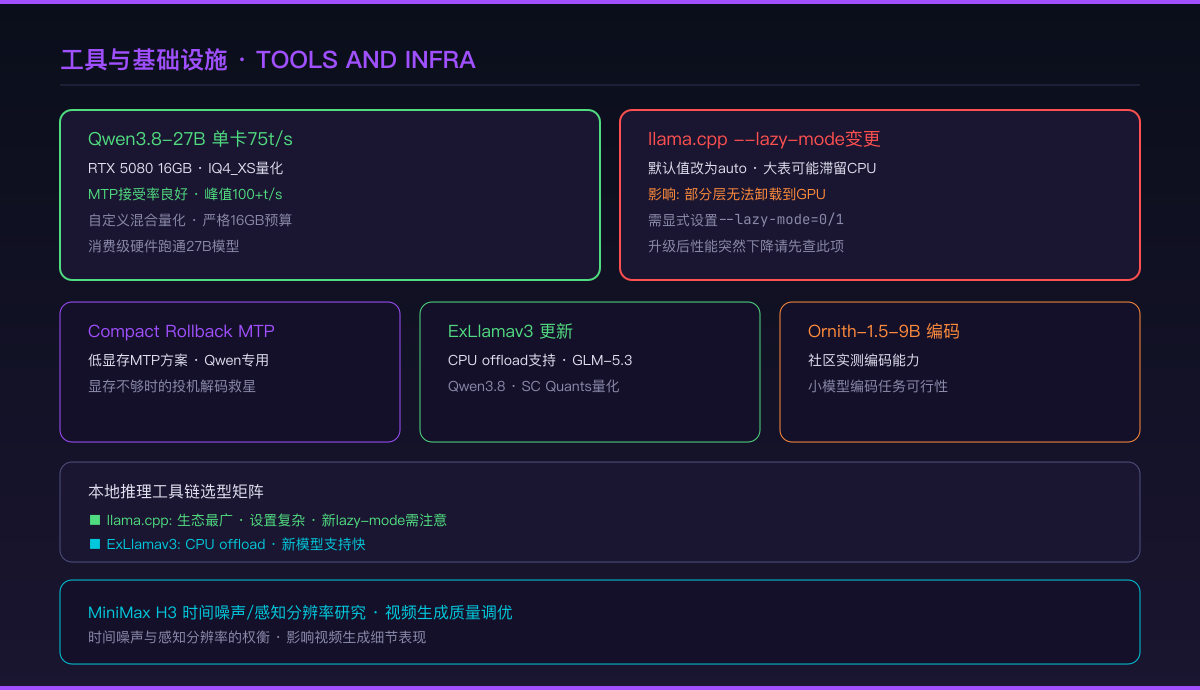Click the text '时间噪声与感知分辨率的权衡 · 影响视频生成细节表现'
This screenshot has width=1200, height=690.
[257, 637]
